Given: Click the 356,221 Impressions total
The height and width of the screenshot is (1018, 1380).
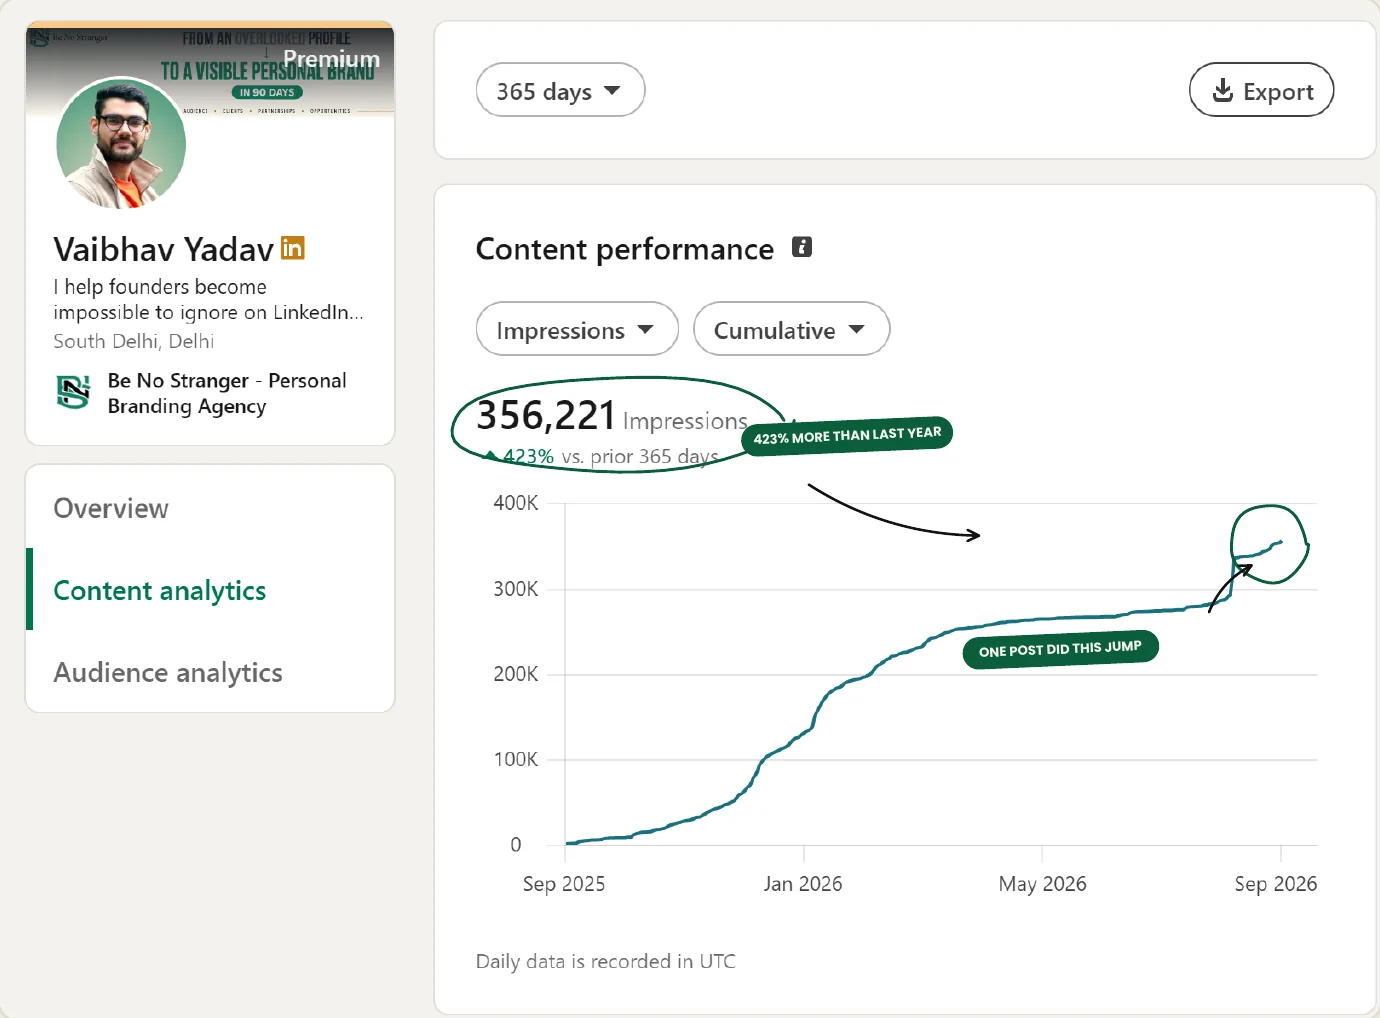Looking at the screenshot, I should (x=611, y=415).
